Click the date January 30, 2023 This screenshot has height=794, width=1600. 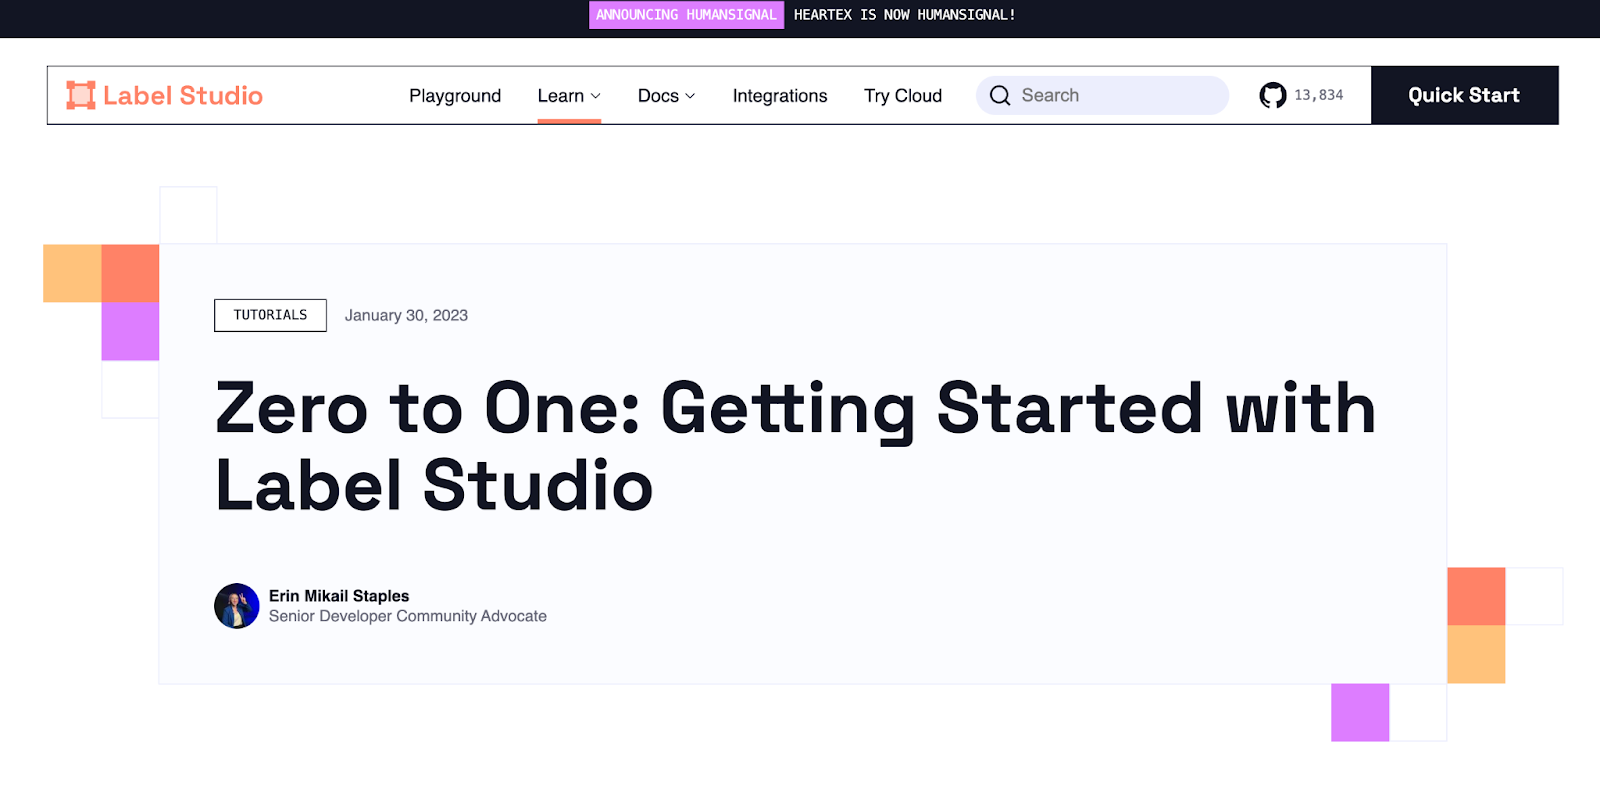(406, 315)
